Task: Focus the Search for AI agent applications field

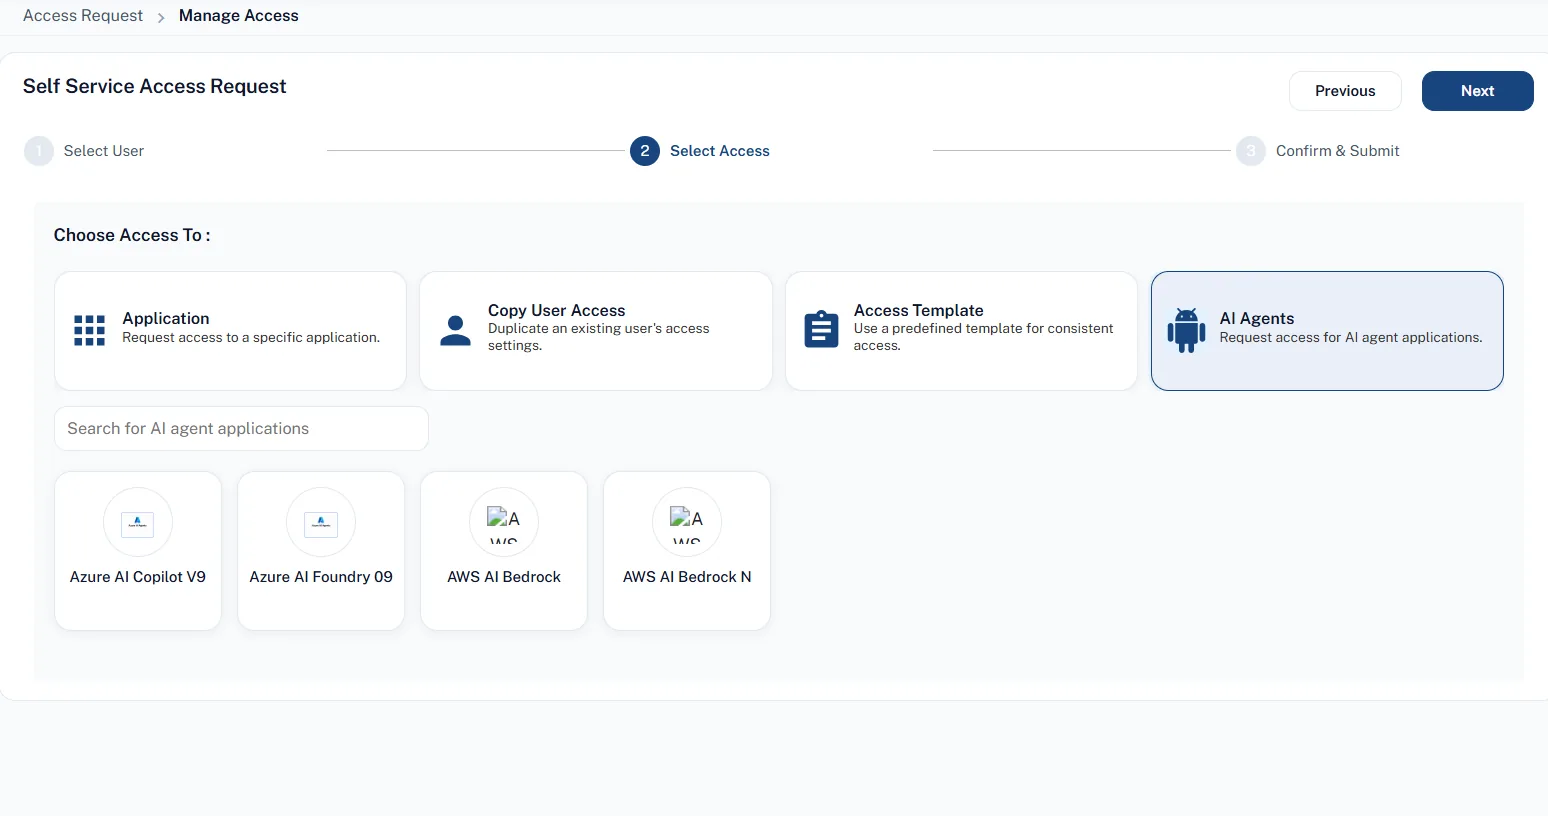Action: (x=241, y=428)
